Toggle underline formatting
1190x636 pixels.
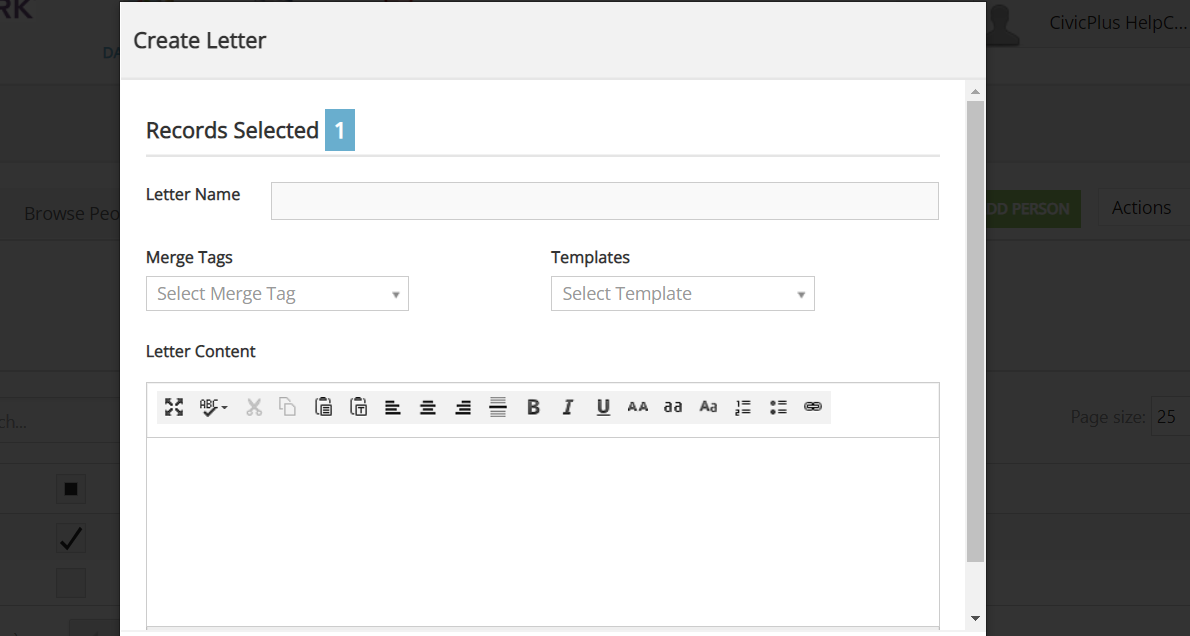(603, 407)
